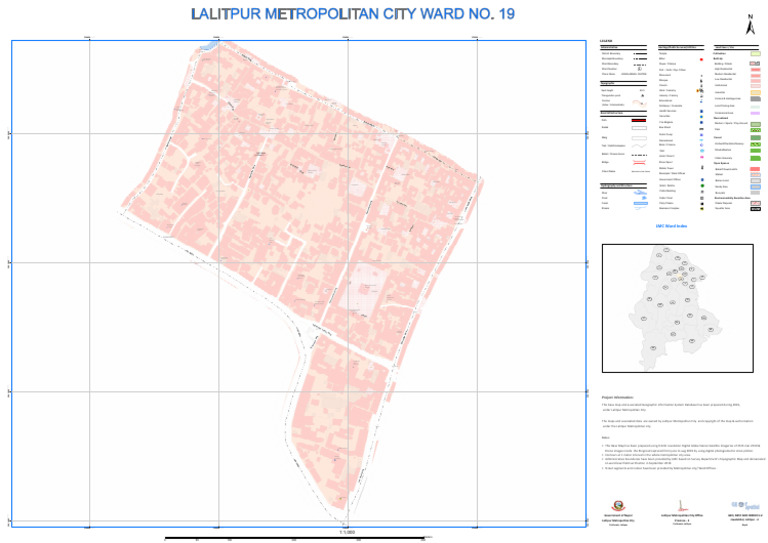Click the 'Notes:' heading
The image size is (768, 543).
[x=606, y=438]
